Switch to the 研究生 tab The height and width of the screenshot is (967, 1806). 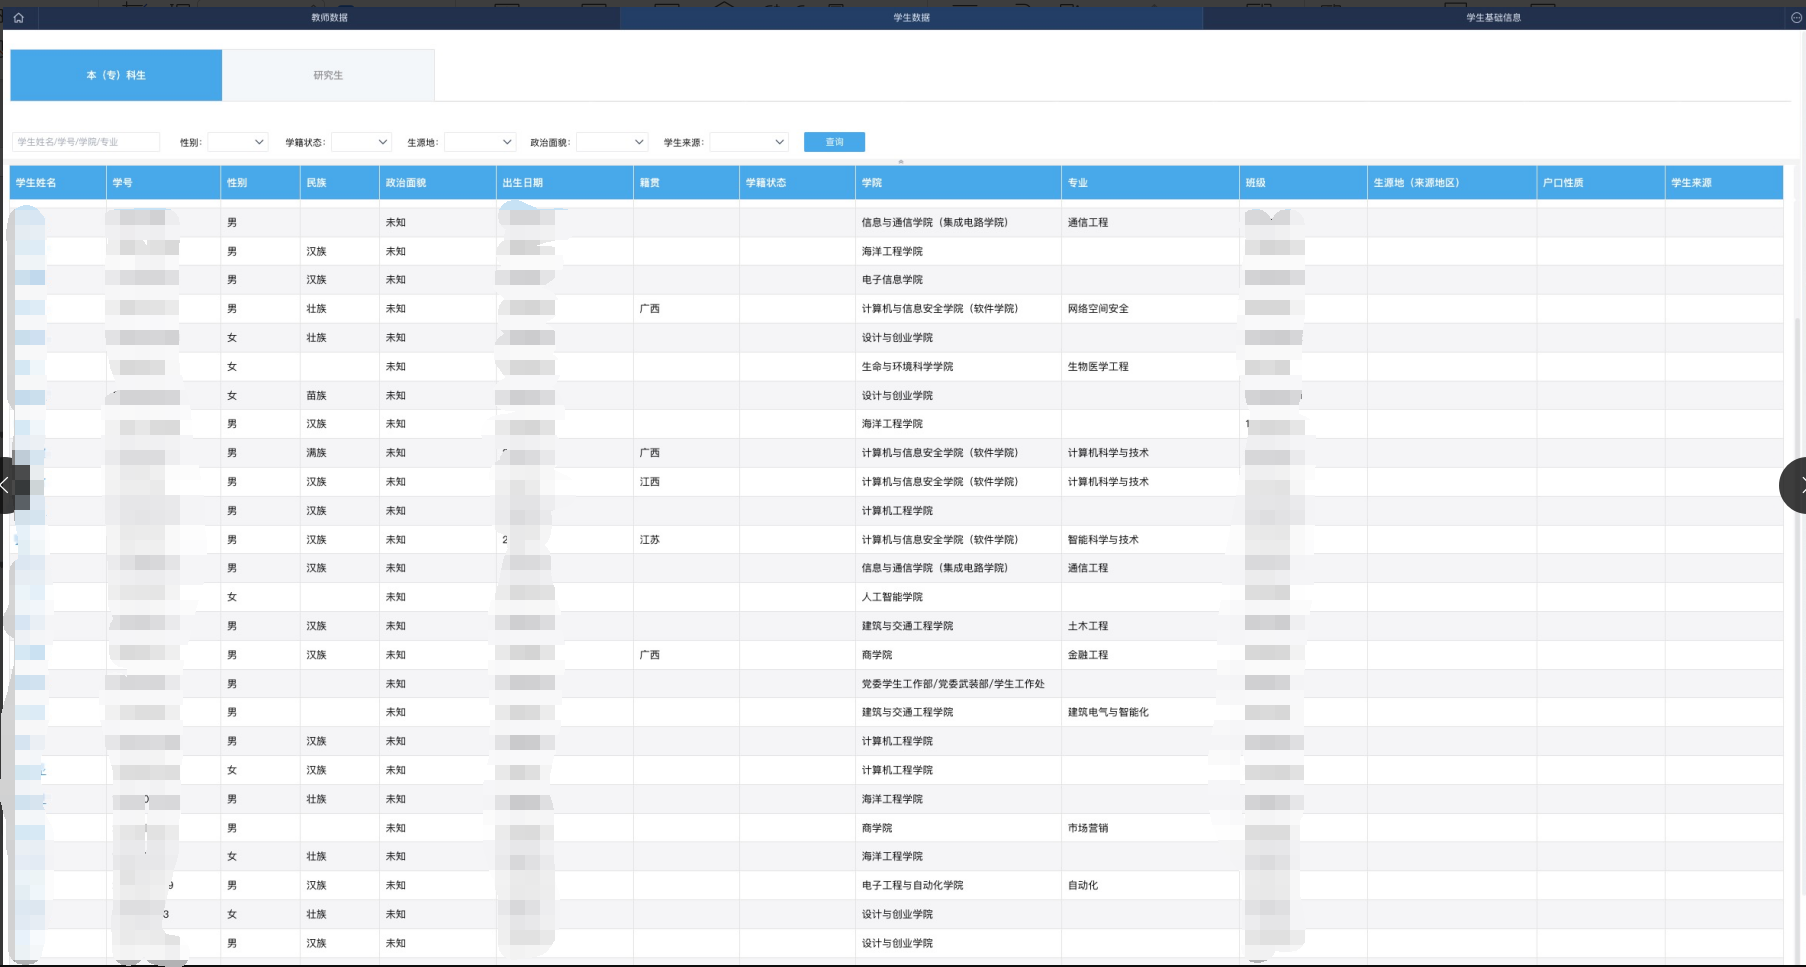point(328,75)
